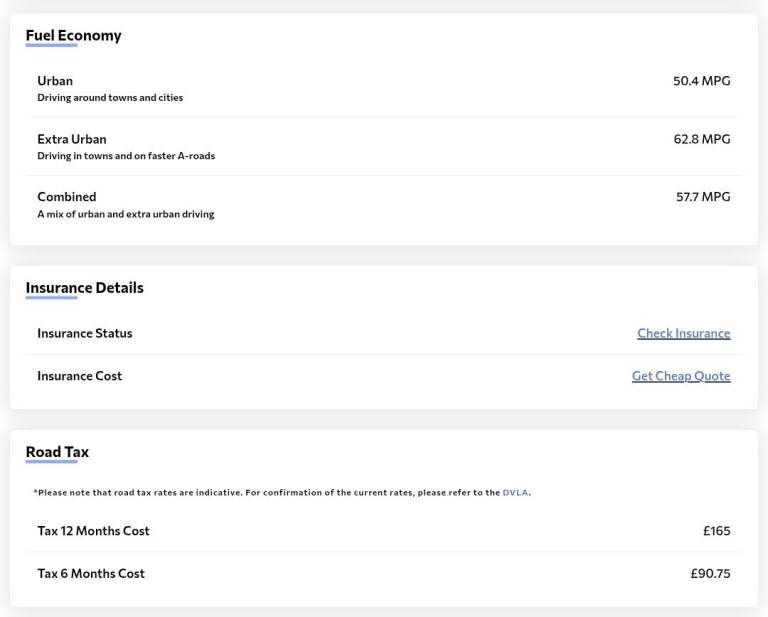Select the Urban fuel economy label

[x=55, y=81]
